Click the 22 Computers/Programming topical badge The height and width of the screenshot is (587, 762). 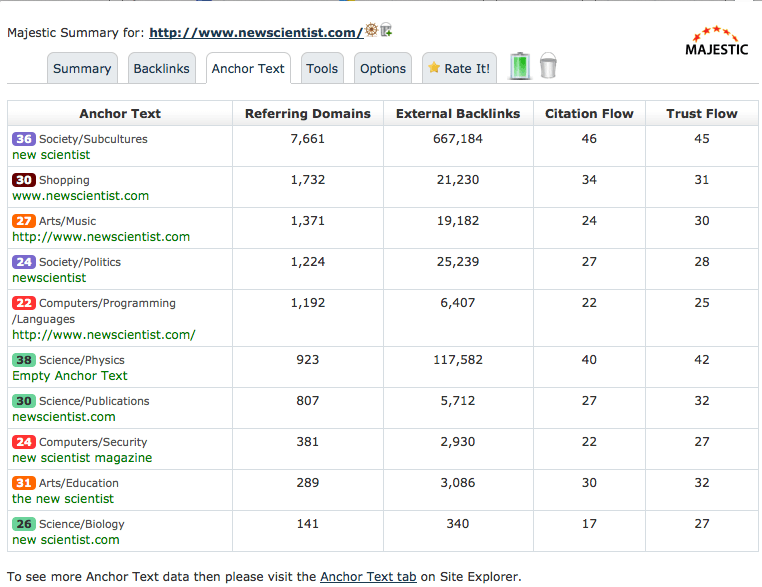pos(24,303)
